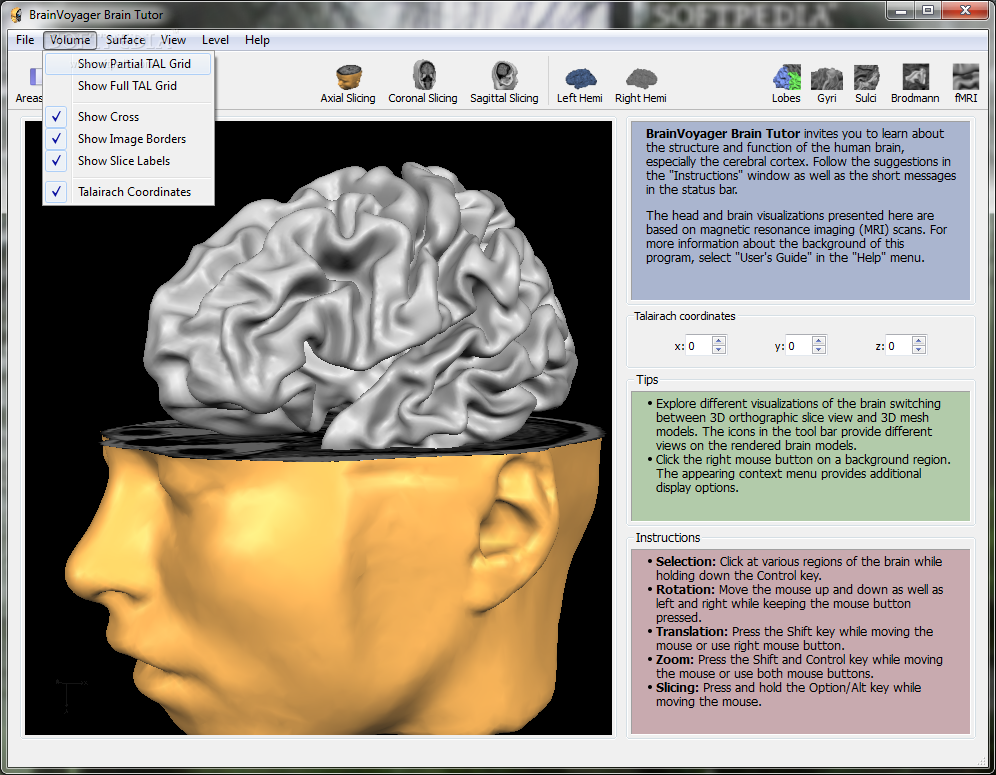Click the BrainVoyager title bar icon

click(16, 15)
